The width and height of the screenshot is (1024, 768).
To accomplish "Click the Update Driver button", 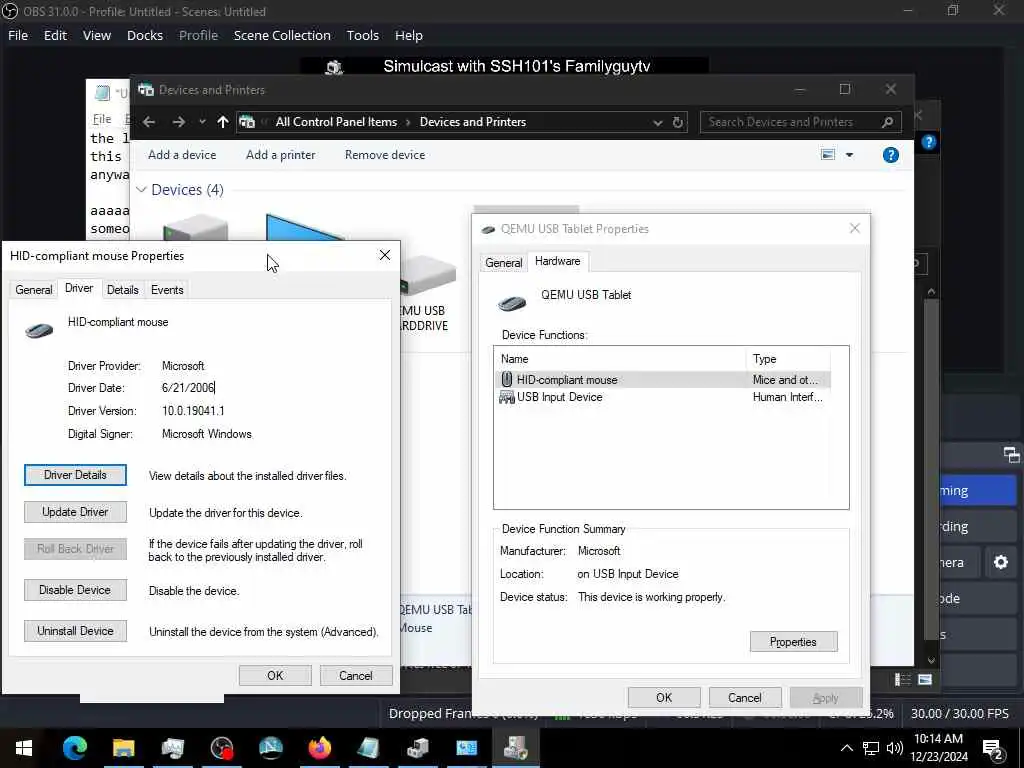I will coord(75,512).
